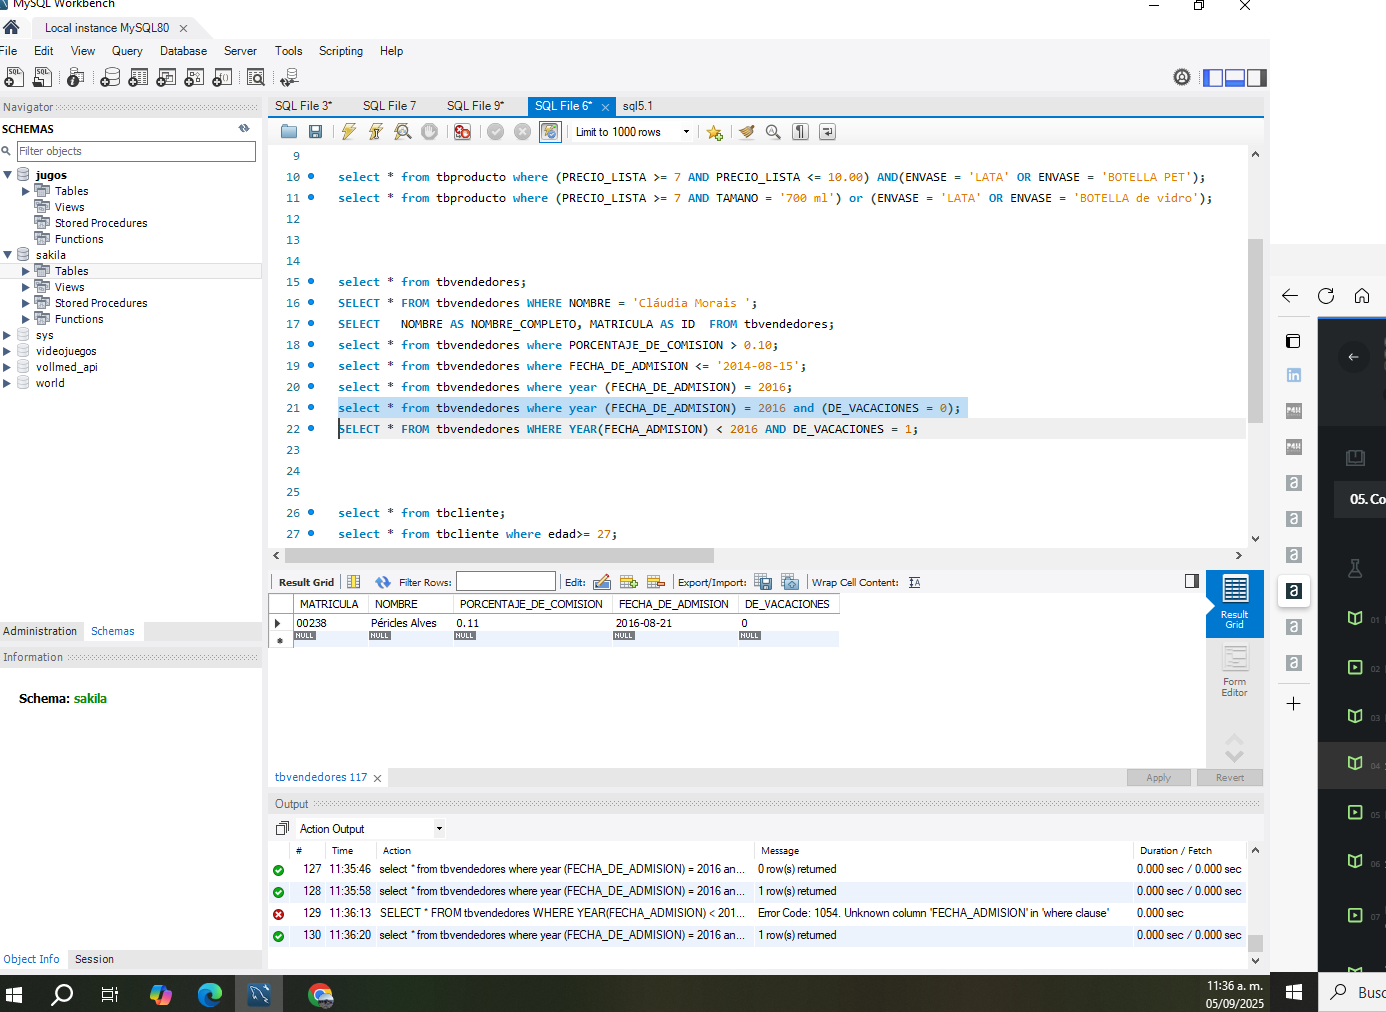Open the Session tab
1386x1012 pixels.
click(x=94, y=959)
